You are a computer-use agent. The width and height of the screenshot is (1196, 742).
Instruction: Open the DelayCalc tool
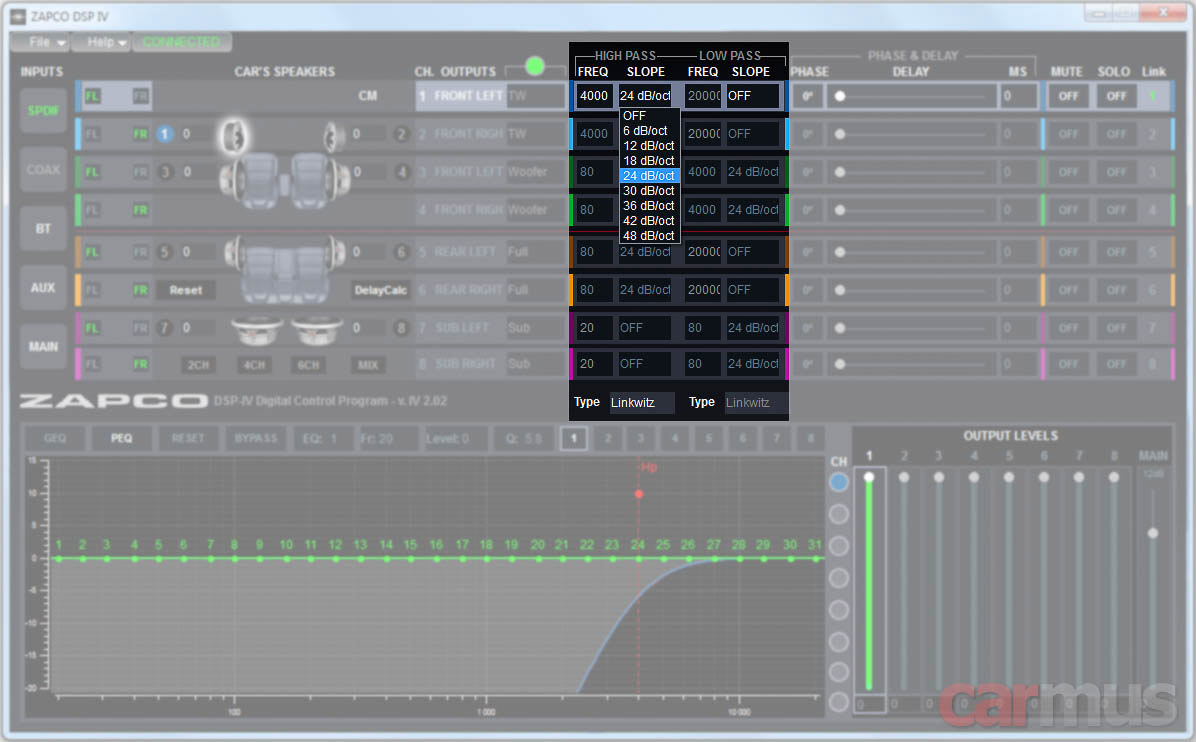point(381,290)
